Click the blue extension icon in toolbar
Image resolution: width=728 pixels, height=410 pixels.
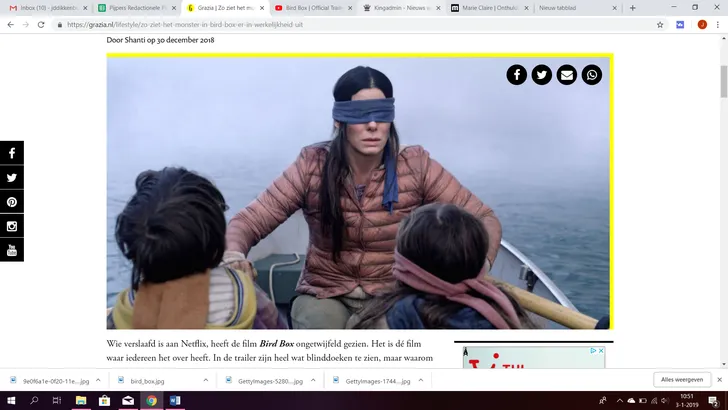coord(680,25)
